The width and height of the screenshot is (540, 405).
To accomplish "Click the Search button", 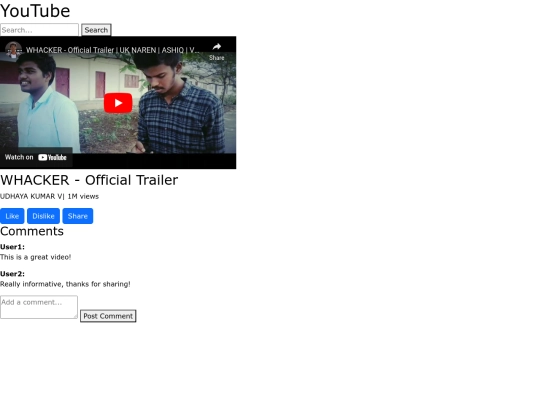I will point(96,30).
